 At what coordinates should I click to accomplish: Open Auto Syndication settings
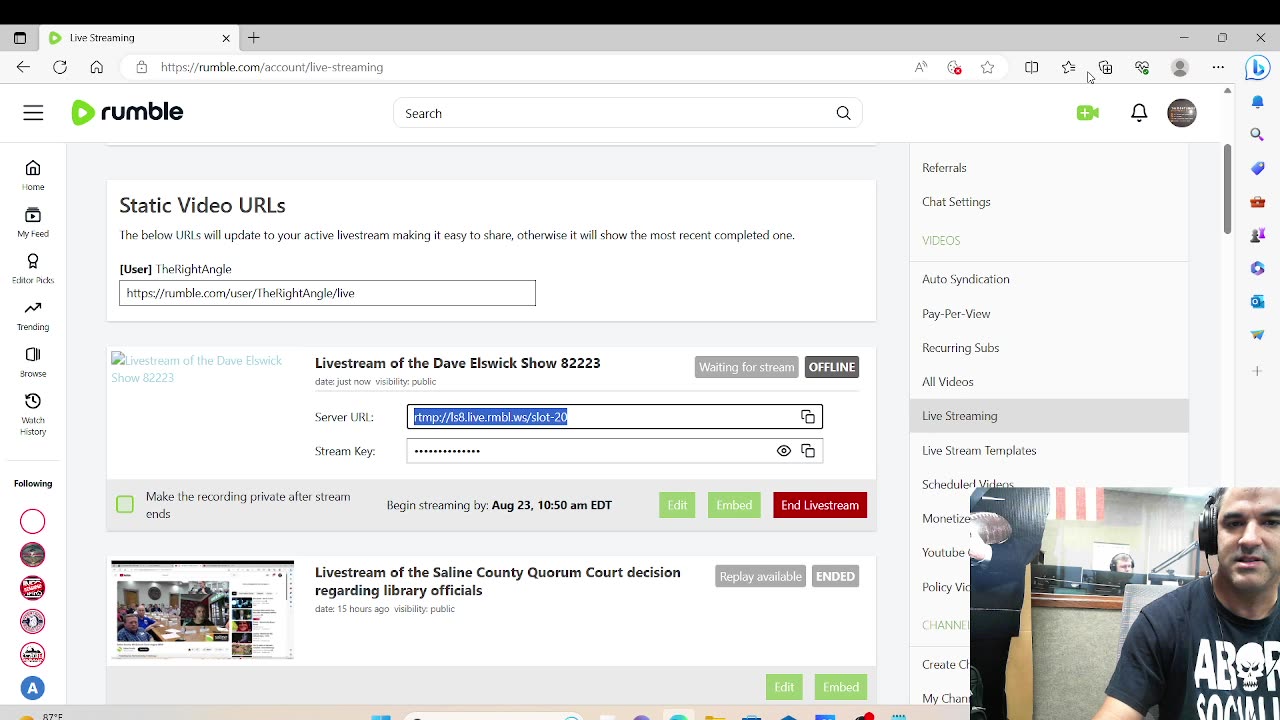pos(966,279)
